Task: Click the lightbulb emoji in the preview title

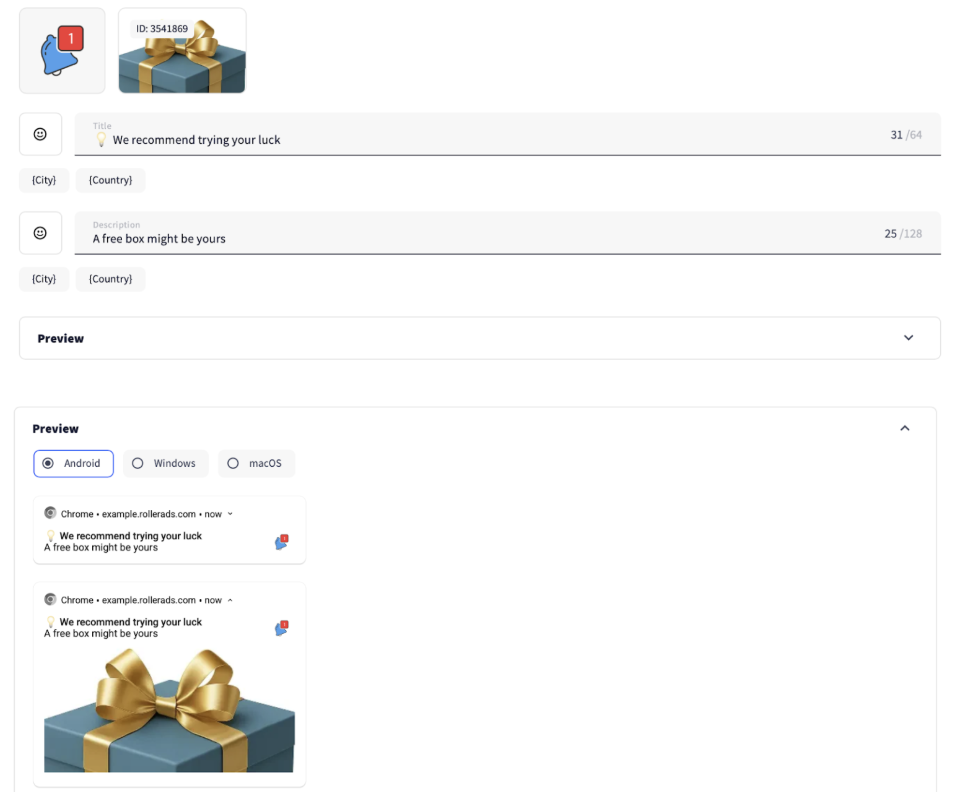Action: [49, 535]
